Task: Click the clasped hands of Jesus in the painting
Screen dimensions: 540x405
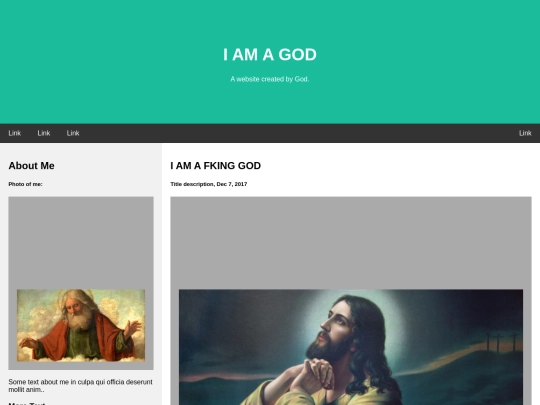Action: [315, 374]
